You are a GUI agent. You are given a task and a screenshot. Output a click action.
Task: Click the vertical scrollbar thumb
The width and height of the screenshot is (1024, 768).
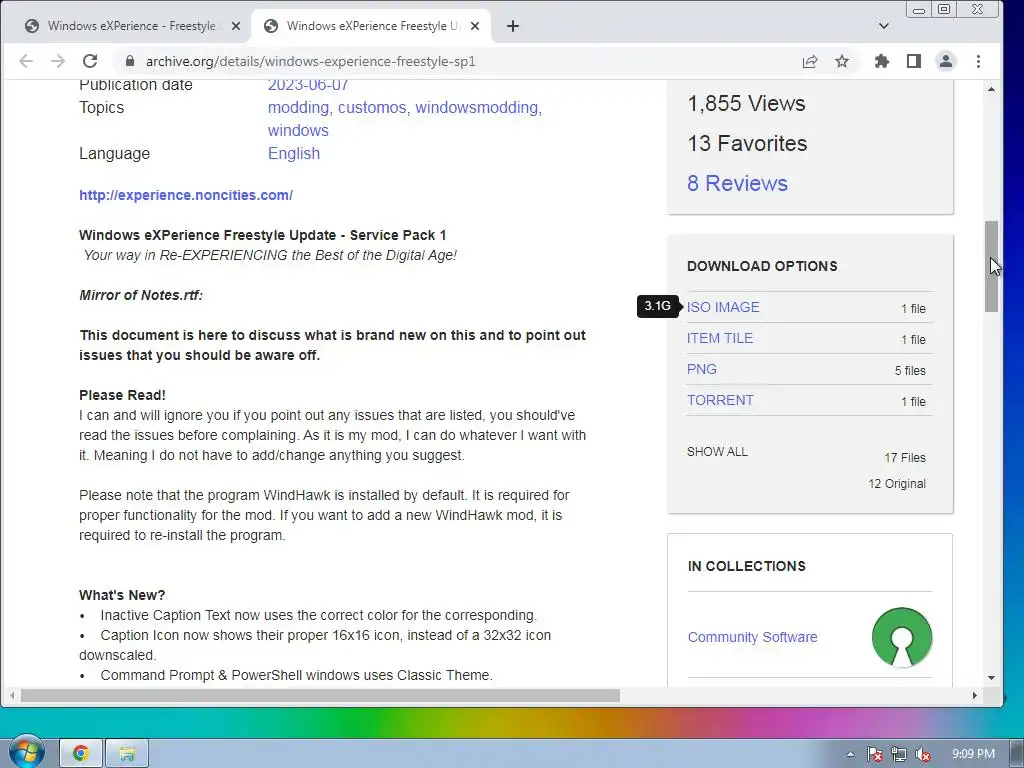pyautogui.click(x=991, y=266)
